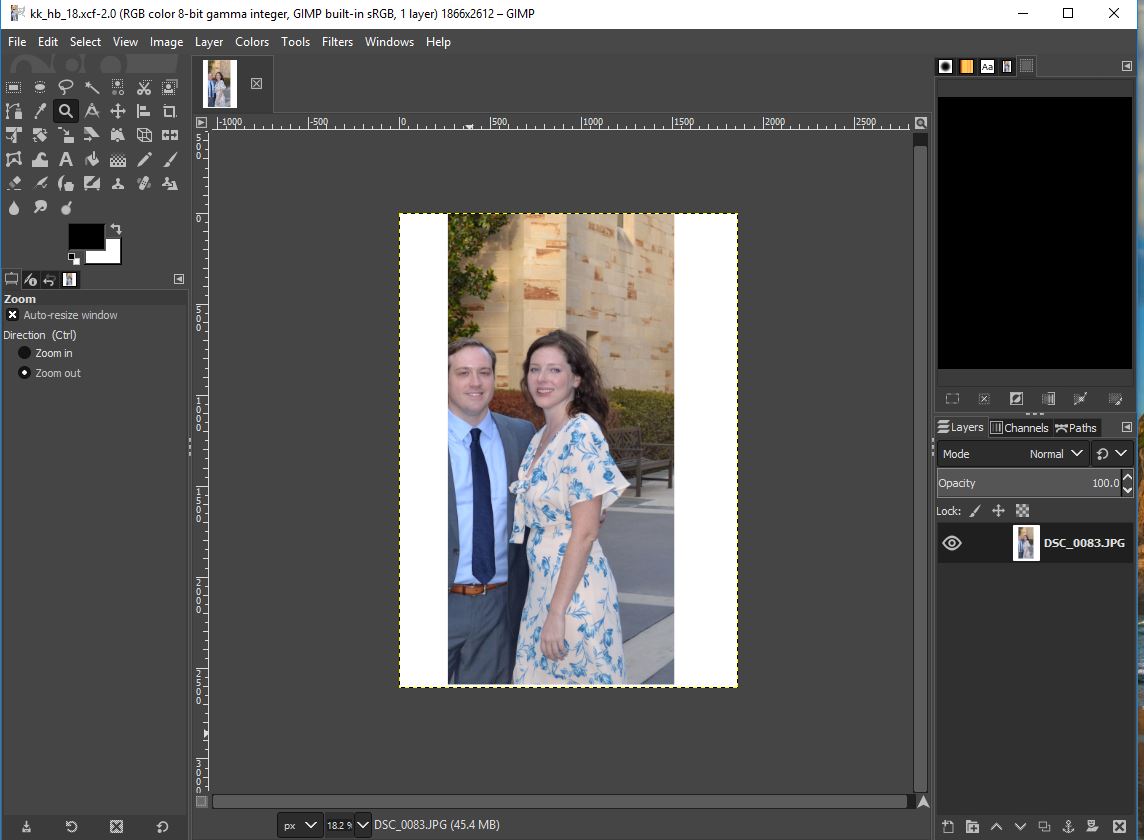
Task: Select the Zoom in radio button
Action: [25, 353]
